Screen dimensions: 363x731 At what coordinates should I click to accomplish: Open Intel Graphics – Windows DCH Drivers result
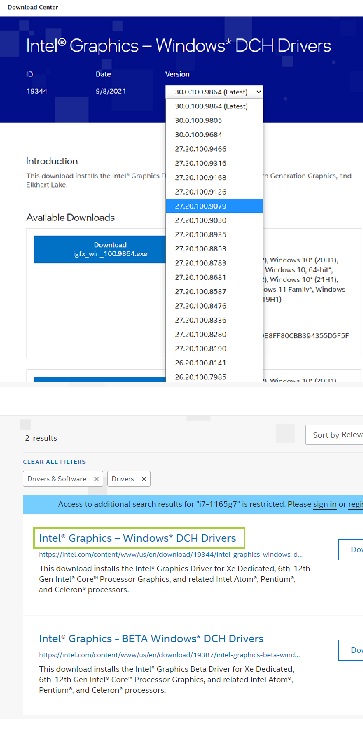coord(137,538)
